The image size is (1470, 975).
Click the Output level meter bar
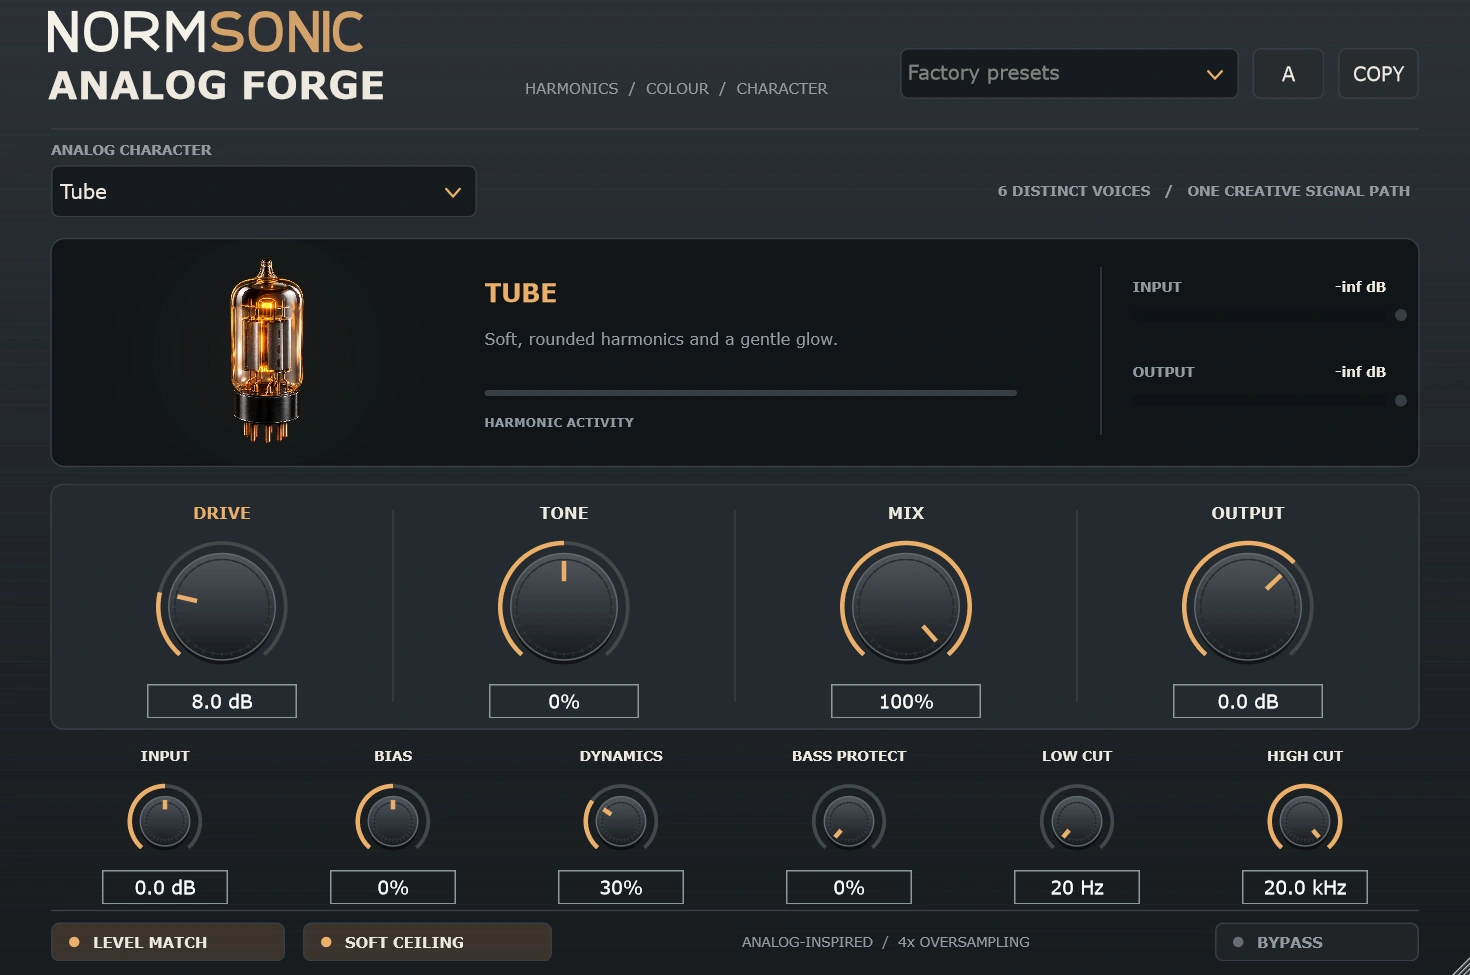pyautogui.click(x=1262, y=400)
